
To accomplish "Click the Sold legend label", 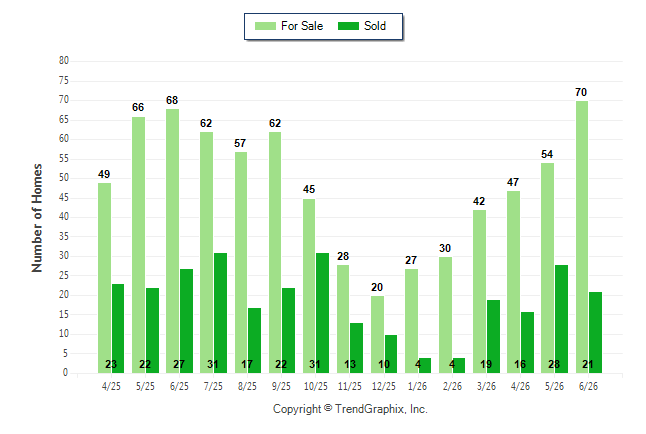I will pyautogui.click(x=375, y=26).
